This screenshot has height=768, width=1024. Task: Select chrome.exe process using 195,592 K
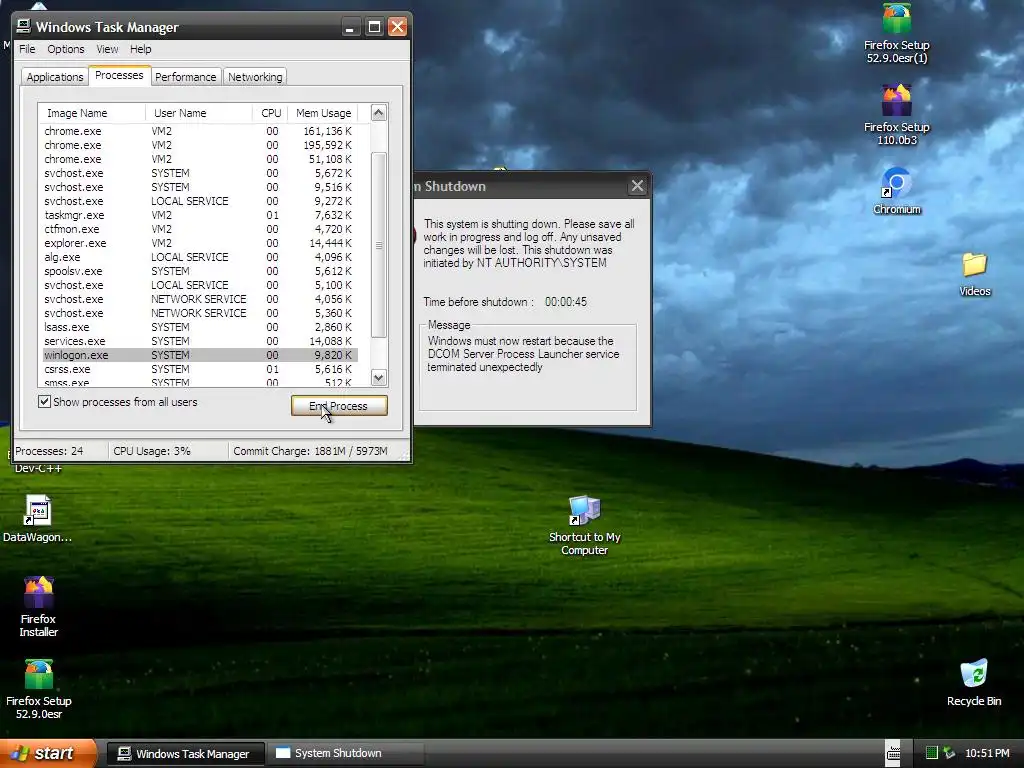199,145
